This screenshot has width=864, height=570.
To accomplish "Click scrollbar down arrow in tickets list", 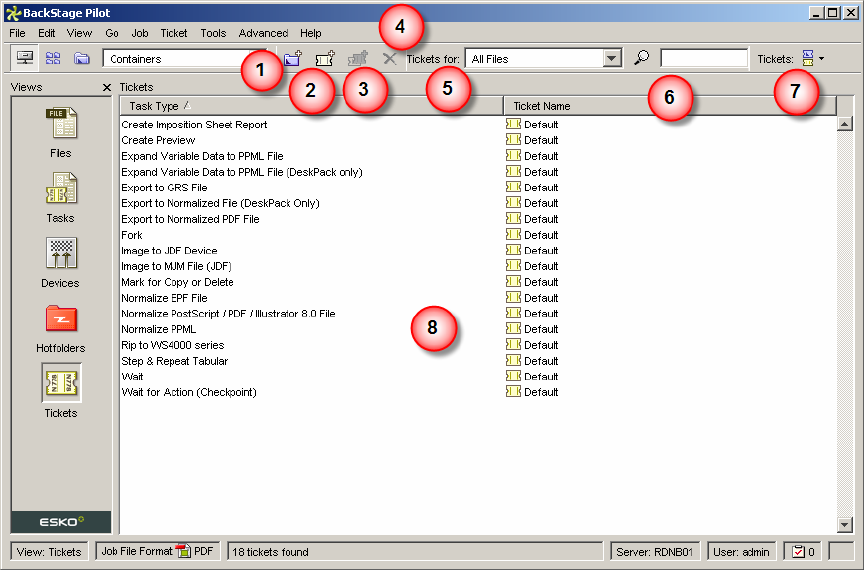I will pyautogui.click(x=845, y=525).
